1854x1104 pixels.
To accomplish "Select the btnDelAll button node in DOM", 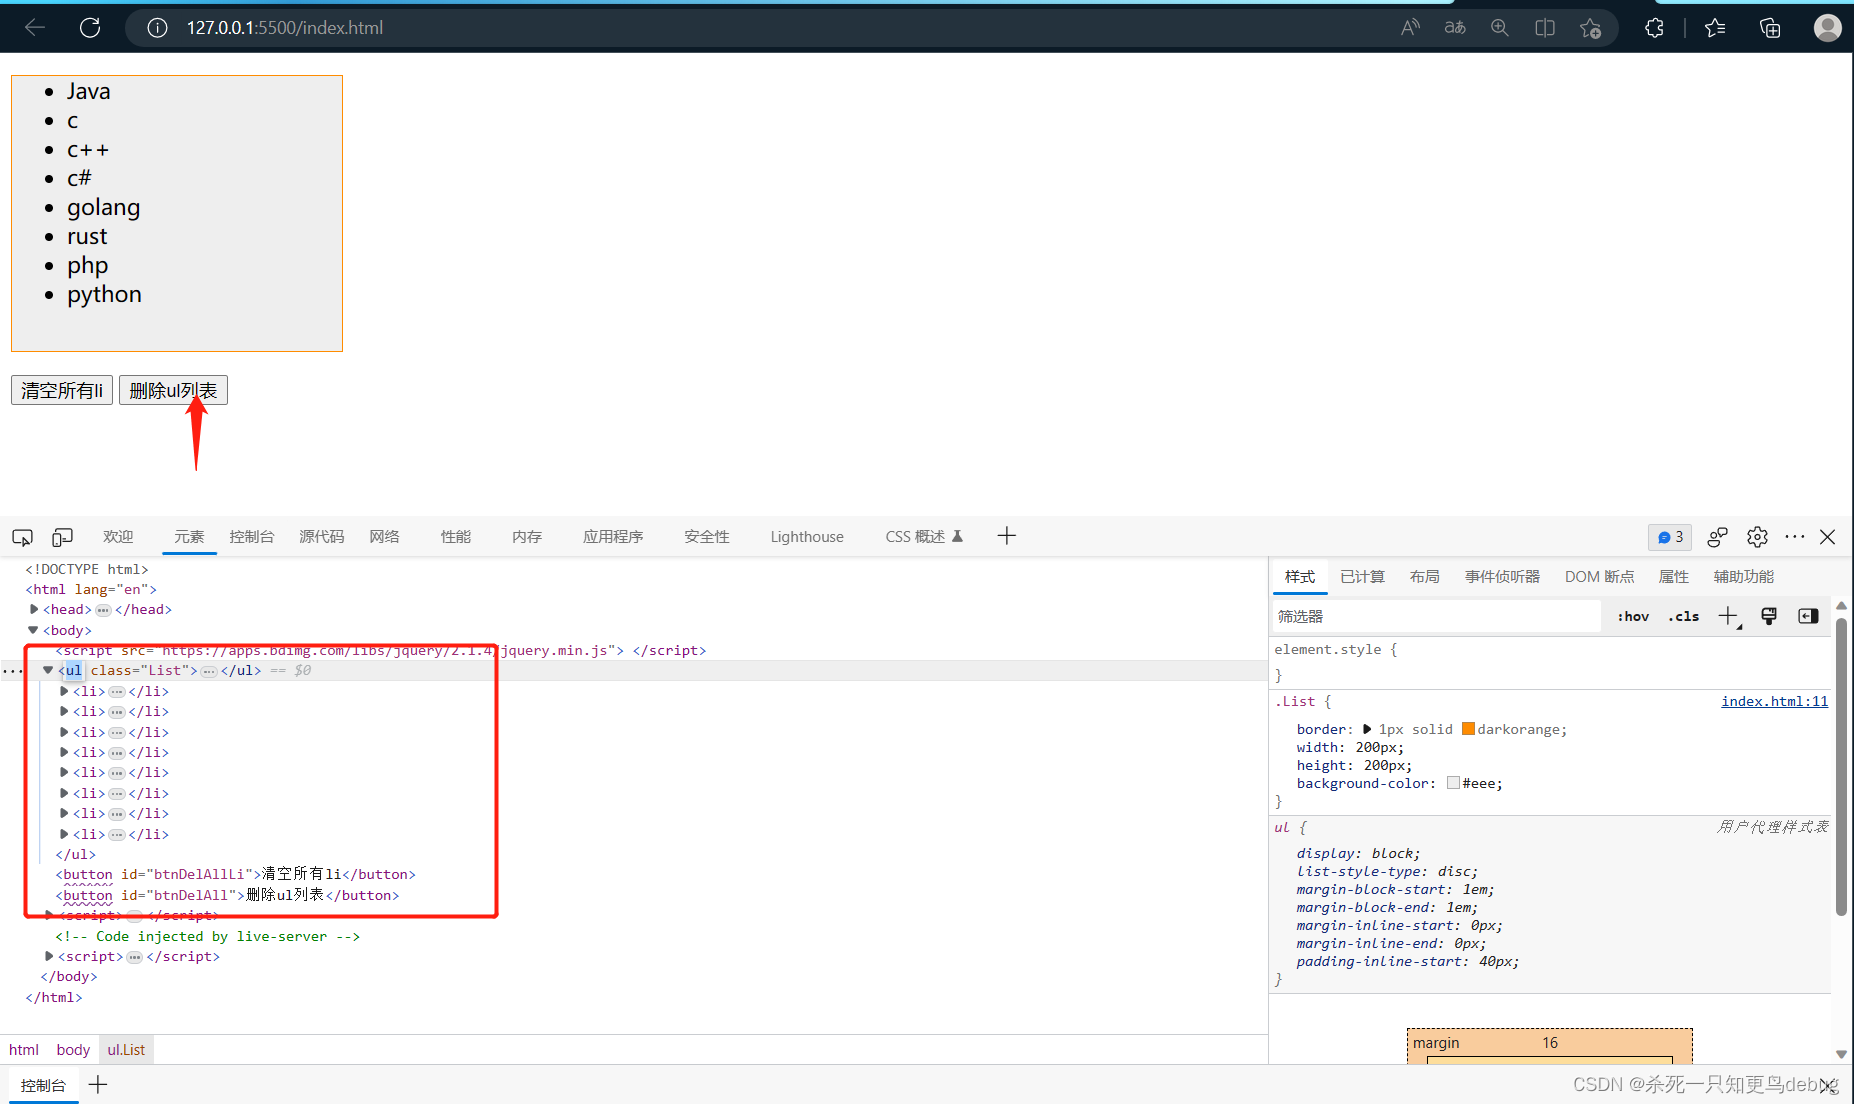I will 227,895.
